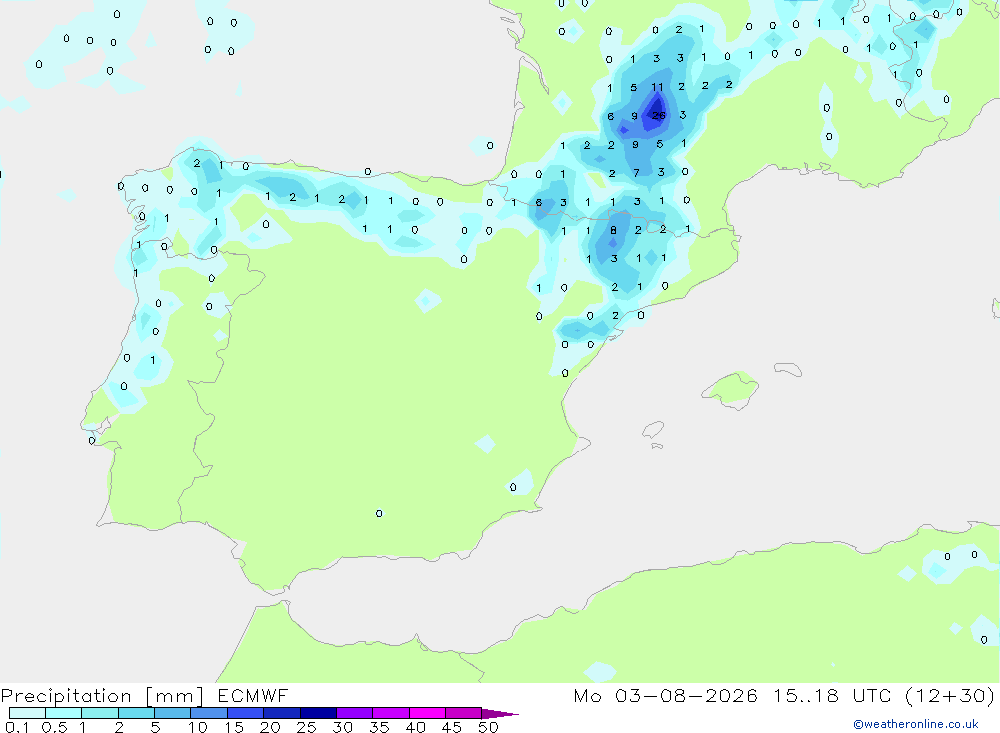This screenshot has height=733, width=1000.
Task: Click the 40–45 mm magenta legend swatch
Action: tap(427, 713)
